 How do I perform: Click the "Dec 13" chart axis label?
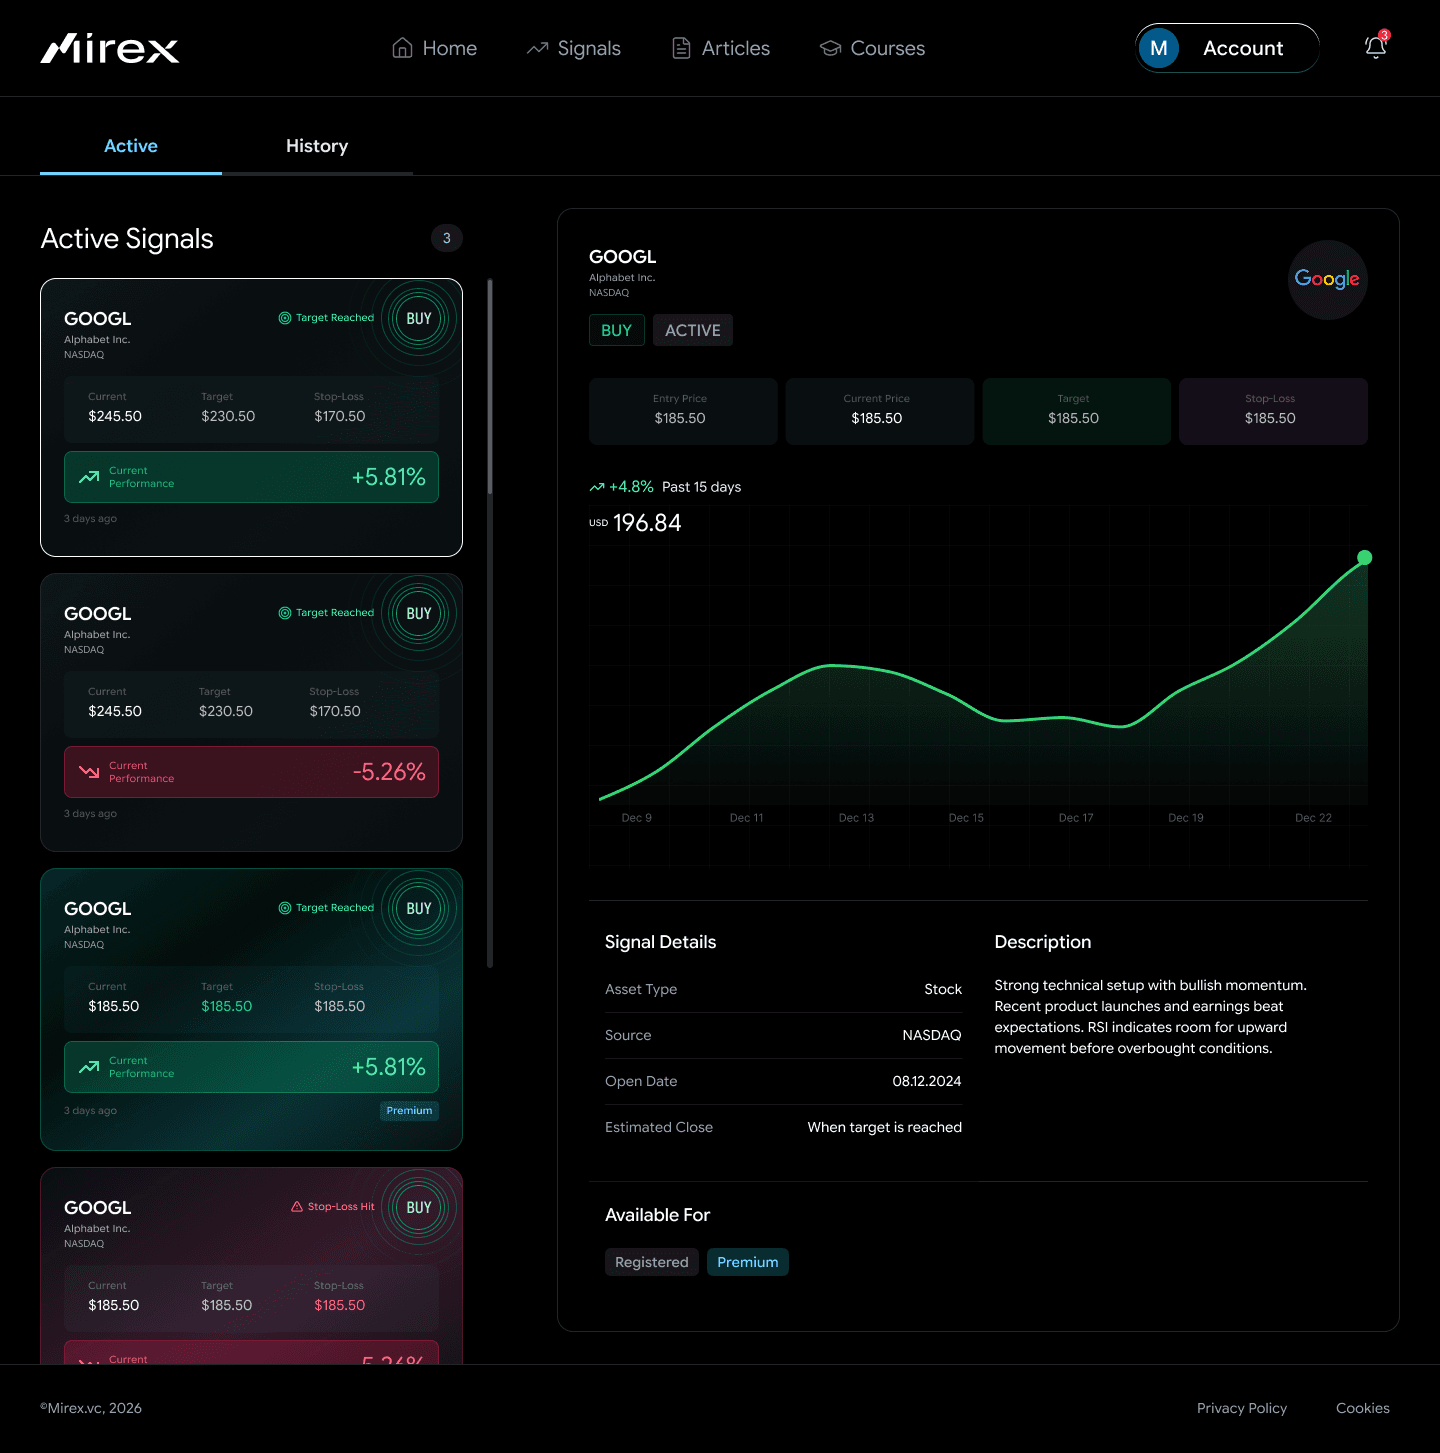pyautogui.click(x=856, y=818)
